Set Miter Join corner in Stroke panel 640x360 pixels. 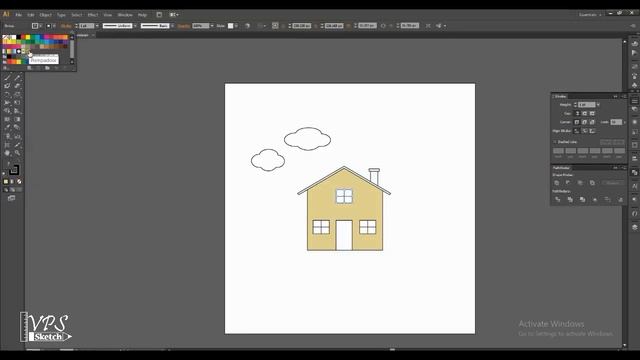coord(577,122)
